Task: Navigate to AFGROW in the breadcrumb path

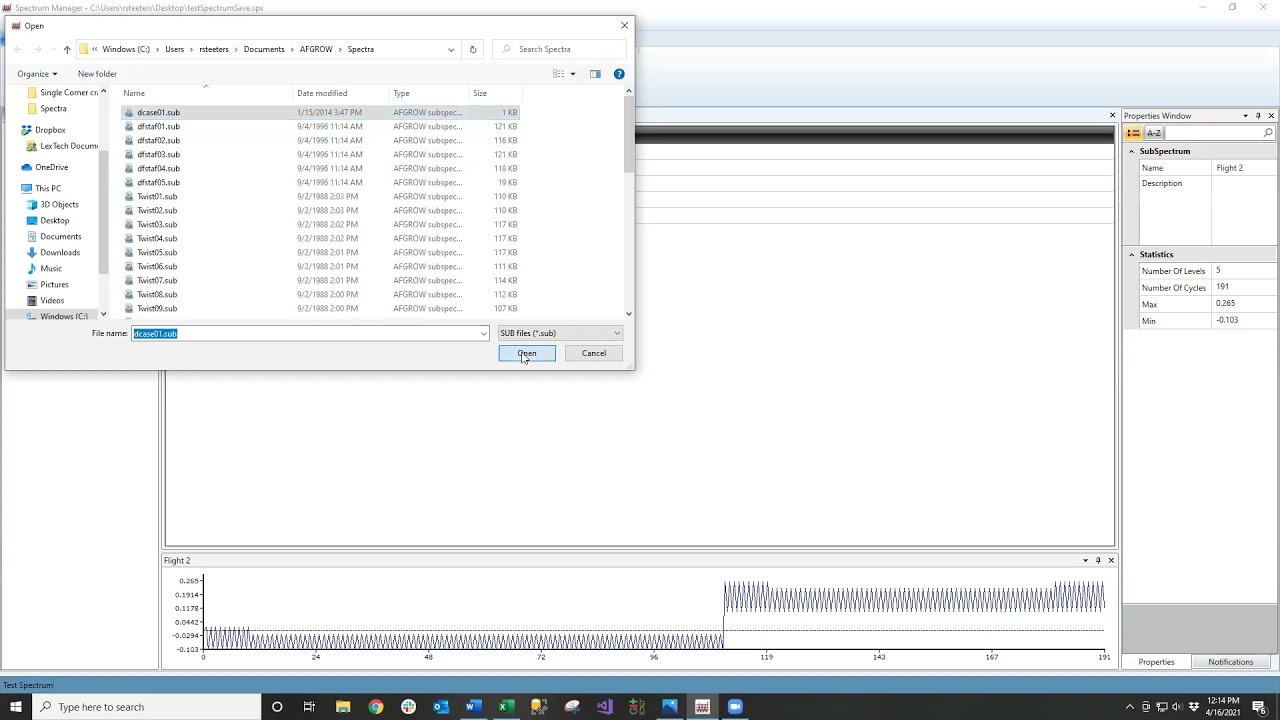Action: pos(316,49)
